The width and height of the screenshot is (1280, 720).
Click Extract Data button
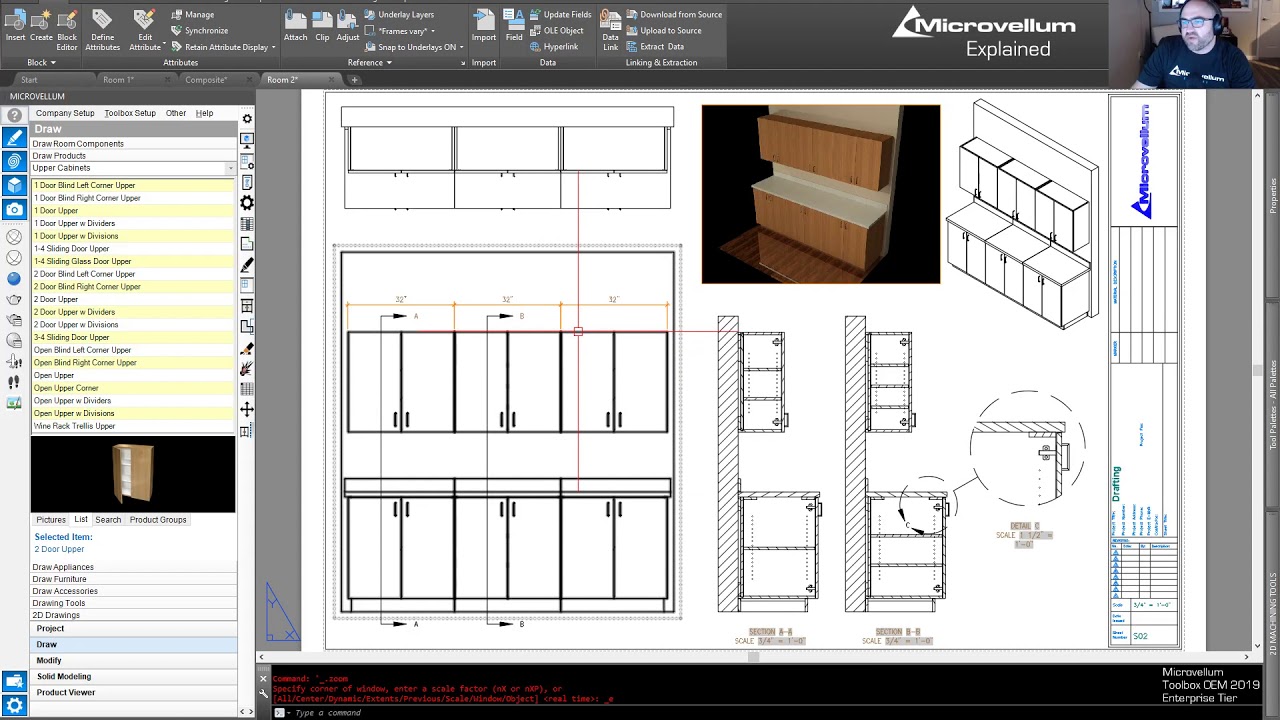coord(656,47)
